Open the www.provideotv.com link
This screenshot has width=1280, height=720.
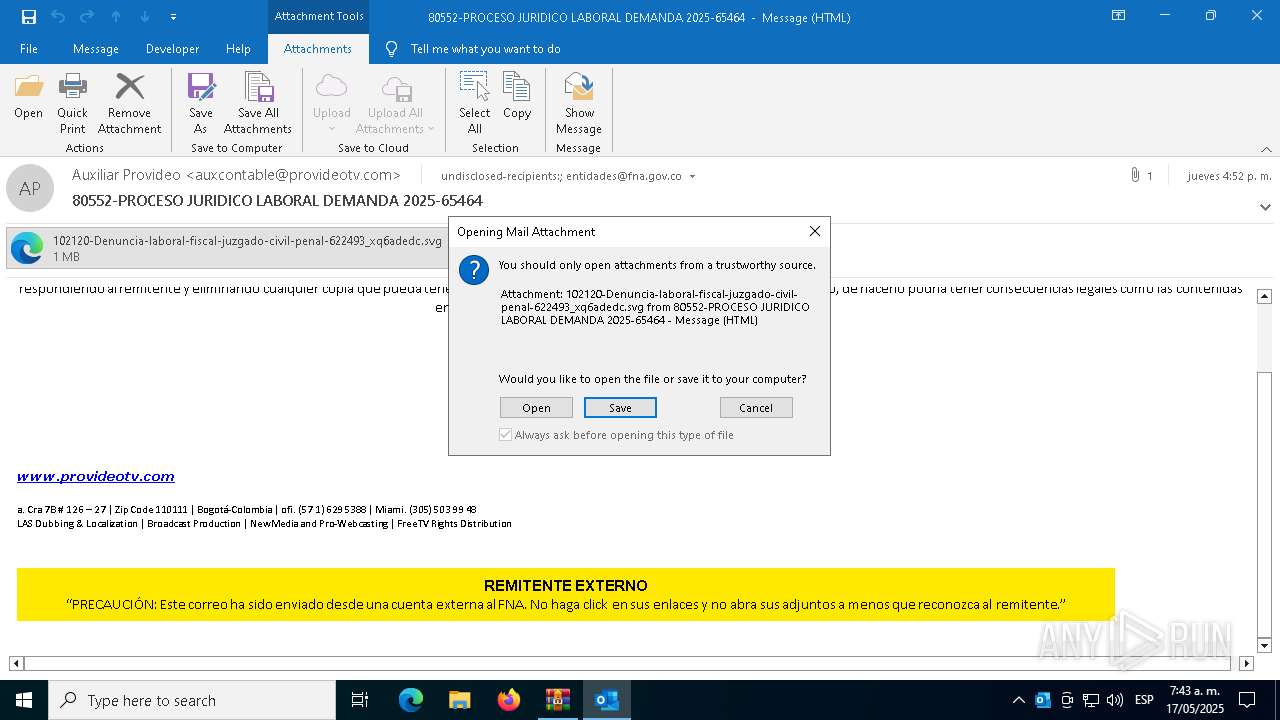click(96, 477)
